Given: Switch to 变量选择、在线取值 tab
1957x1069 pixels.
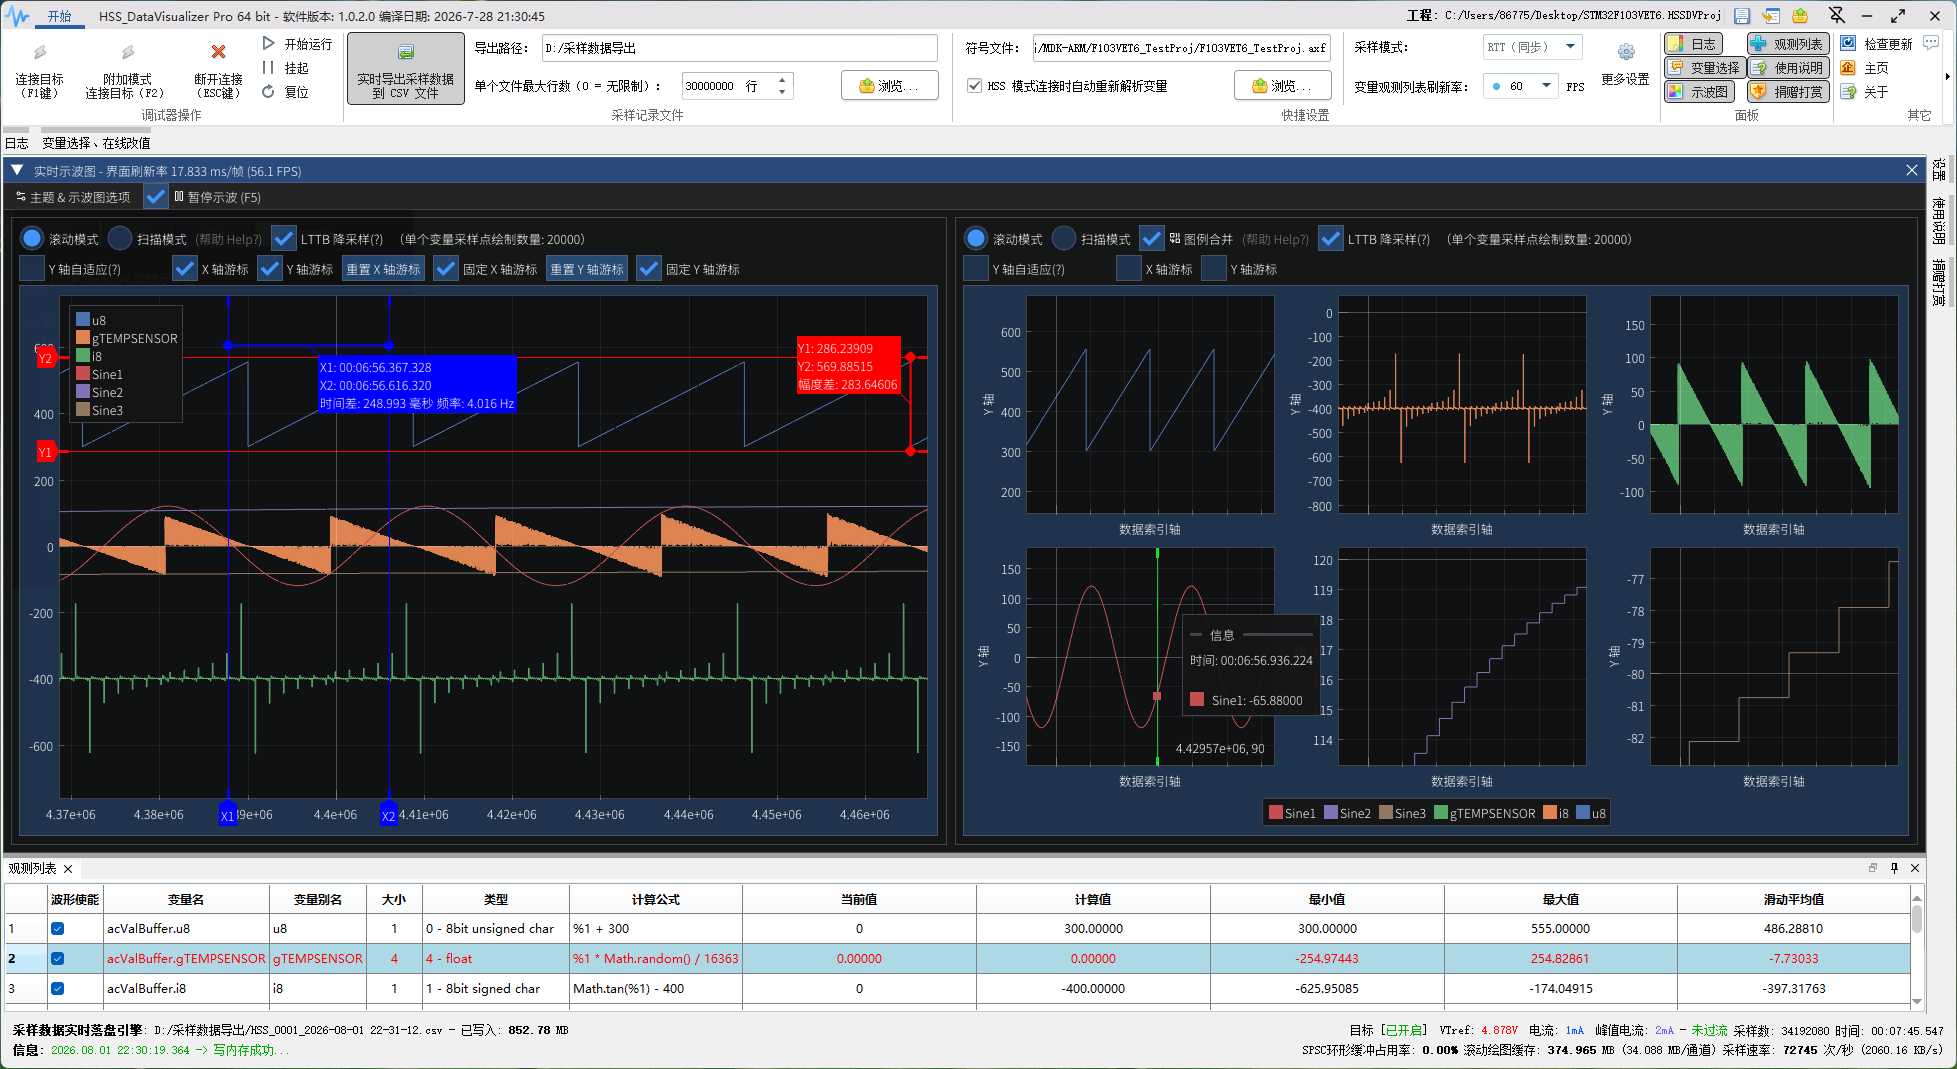Looking at the screenshot, I should (x=96, y=143).
